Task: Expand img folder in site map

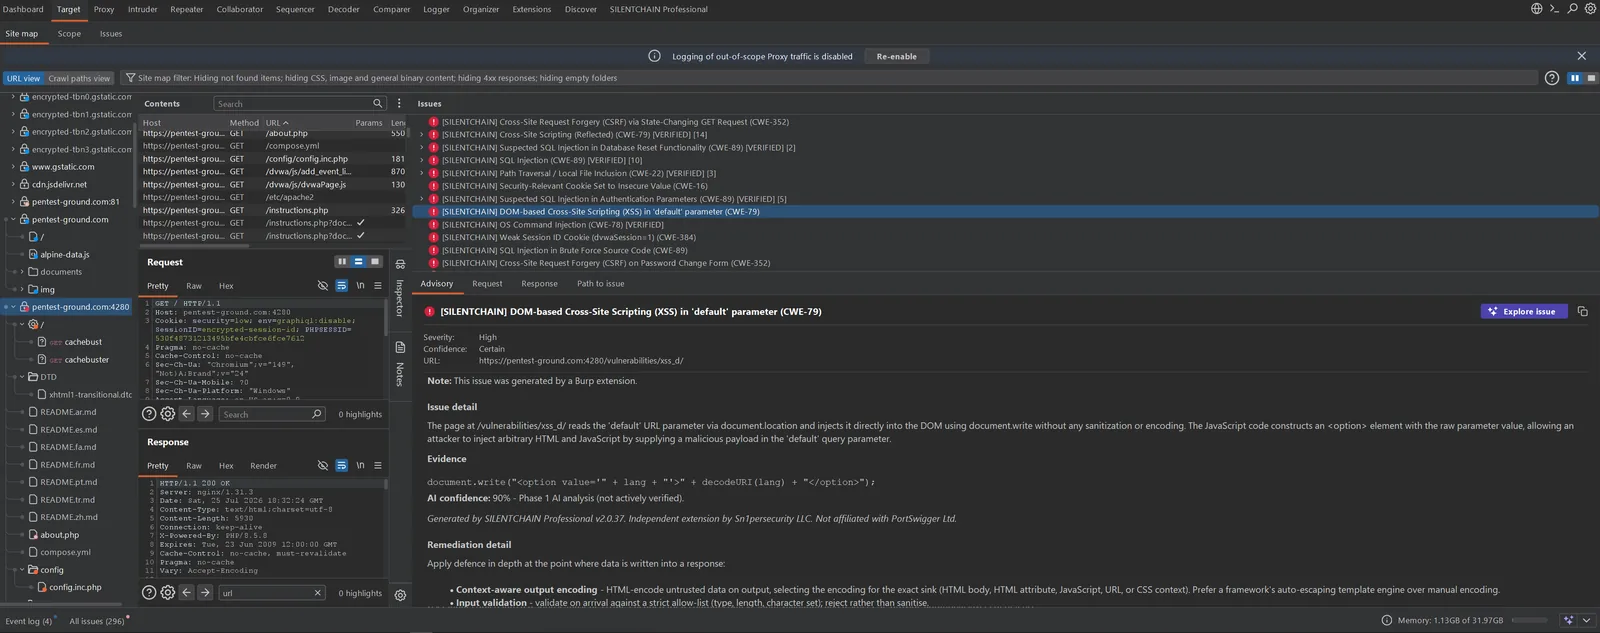Action: click(x=22, y=290)
